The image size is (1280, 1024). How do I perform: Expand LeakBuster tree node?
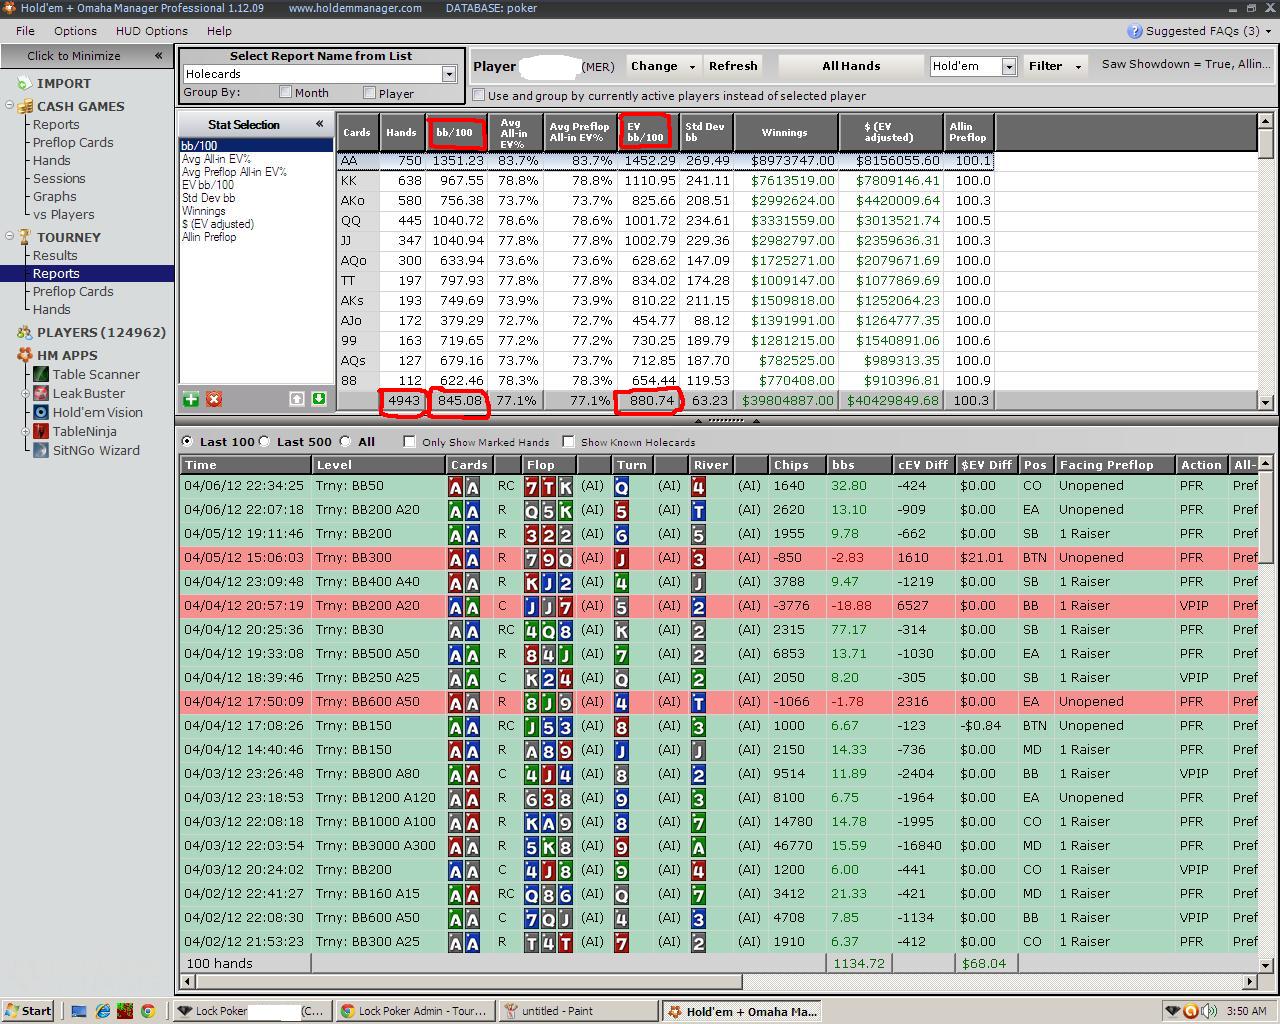click(26, 393)
